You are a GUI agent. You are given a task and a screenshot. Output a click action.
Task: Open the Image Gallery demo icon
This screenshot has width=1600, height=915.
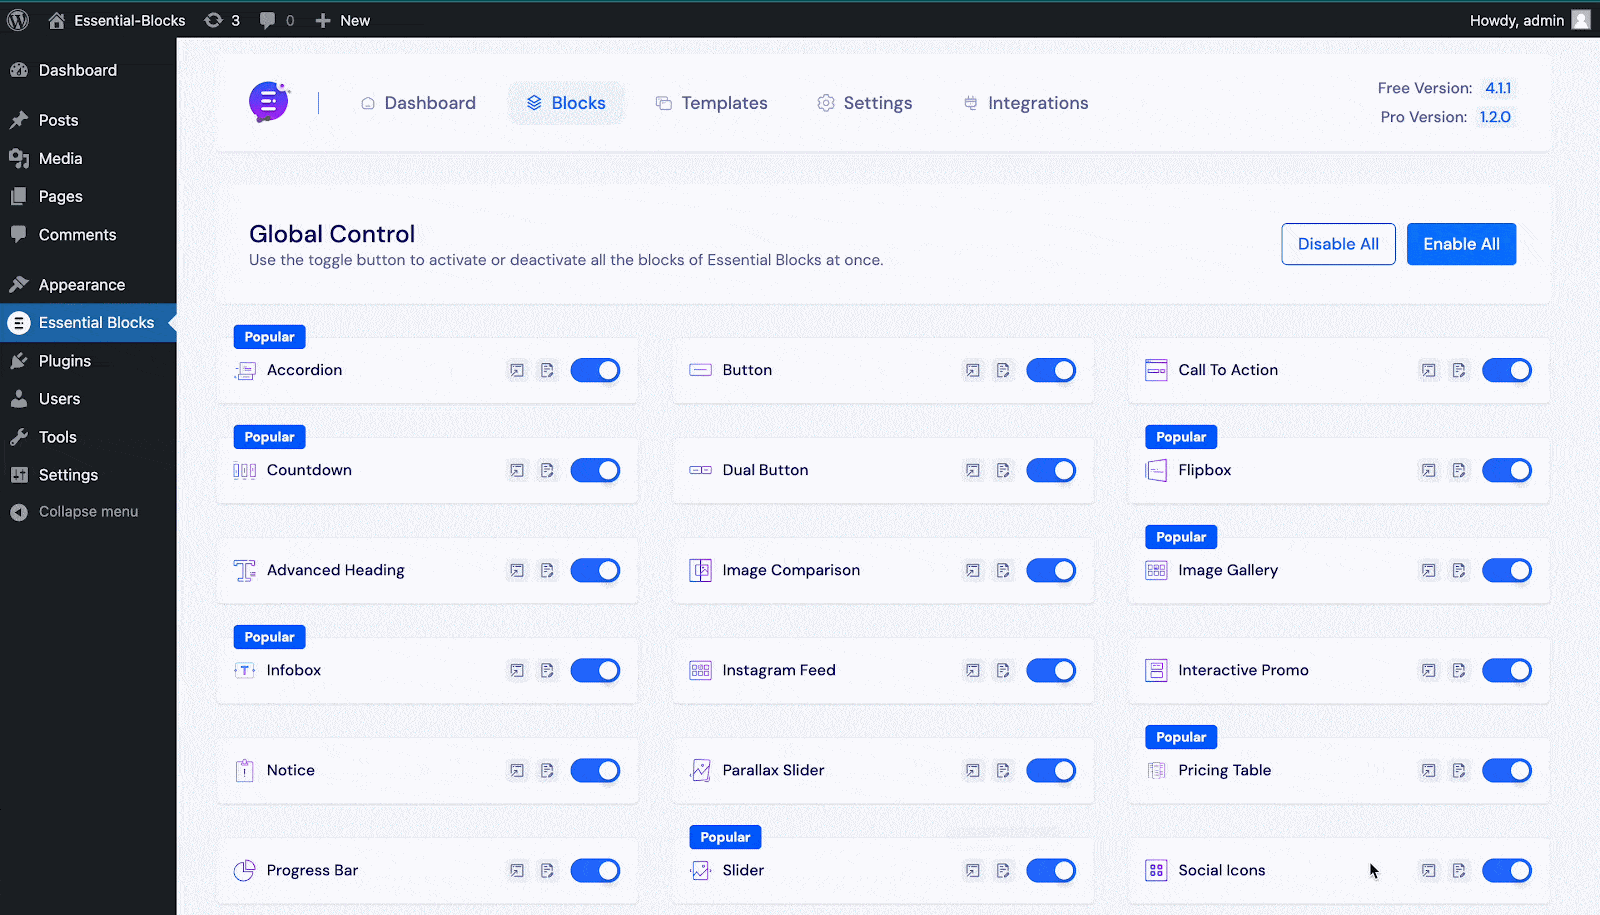1429,570
